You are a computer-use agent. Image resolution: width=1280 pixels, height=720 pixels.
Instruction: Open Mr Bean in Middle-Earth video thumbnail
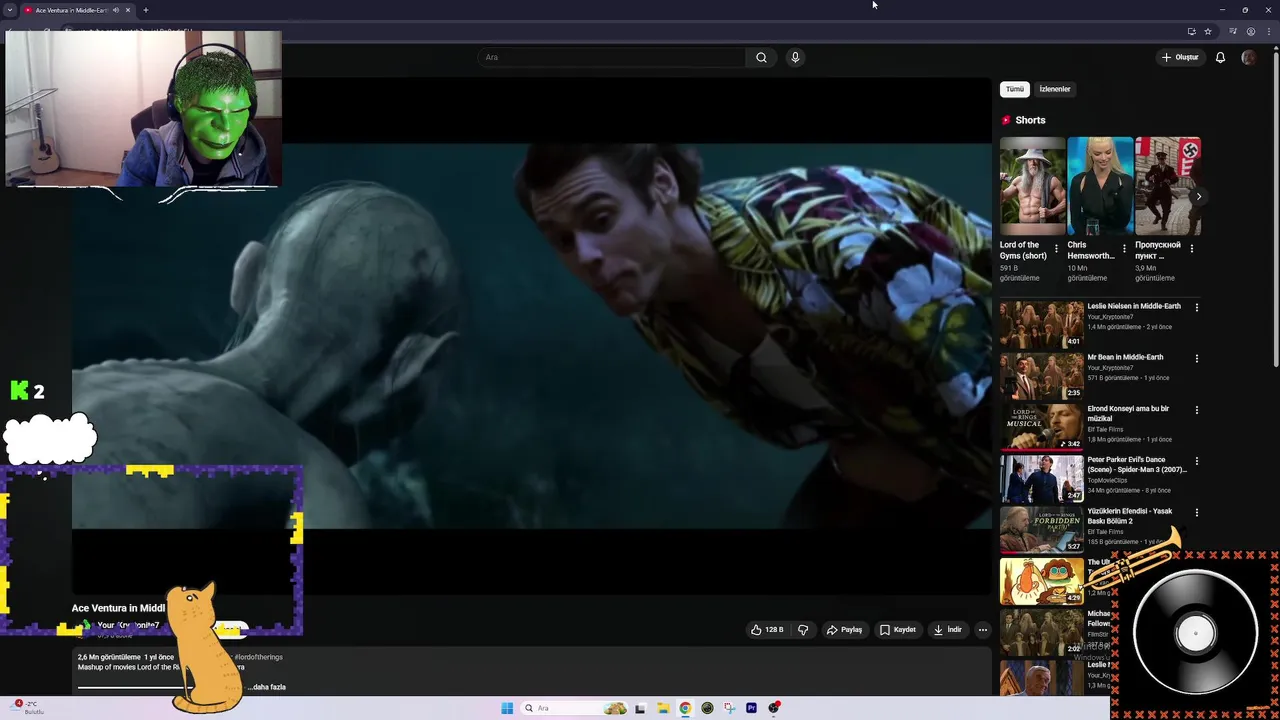coord(1041,375)
